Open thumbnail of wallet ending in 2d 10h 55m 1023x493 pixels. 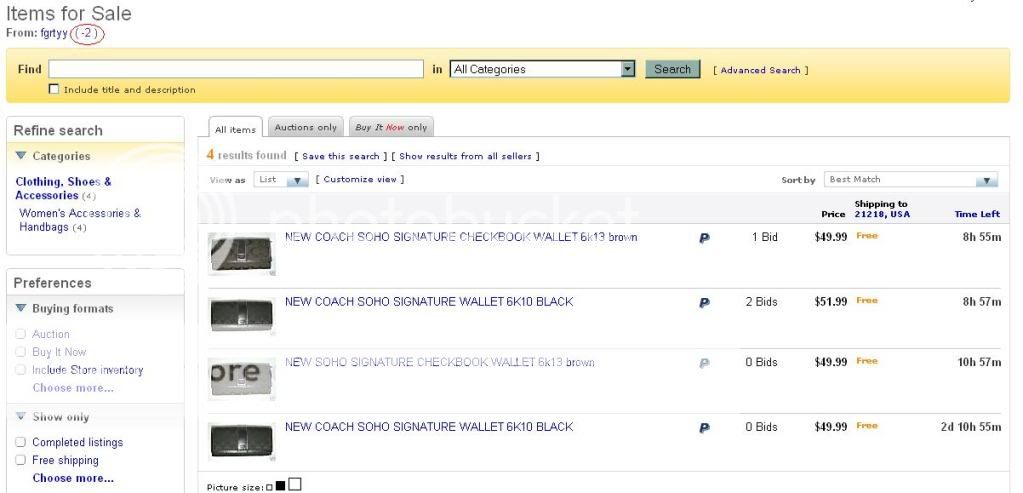[x=241, y=441]
